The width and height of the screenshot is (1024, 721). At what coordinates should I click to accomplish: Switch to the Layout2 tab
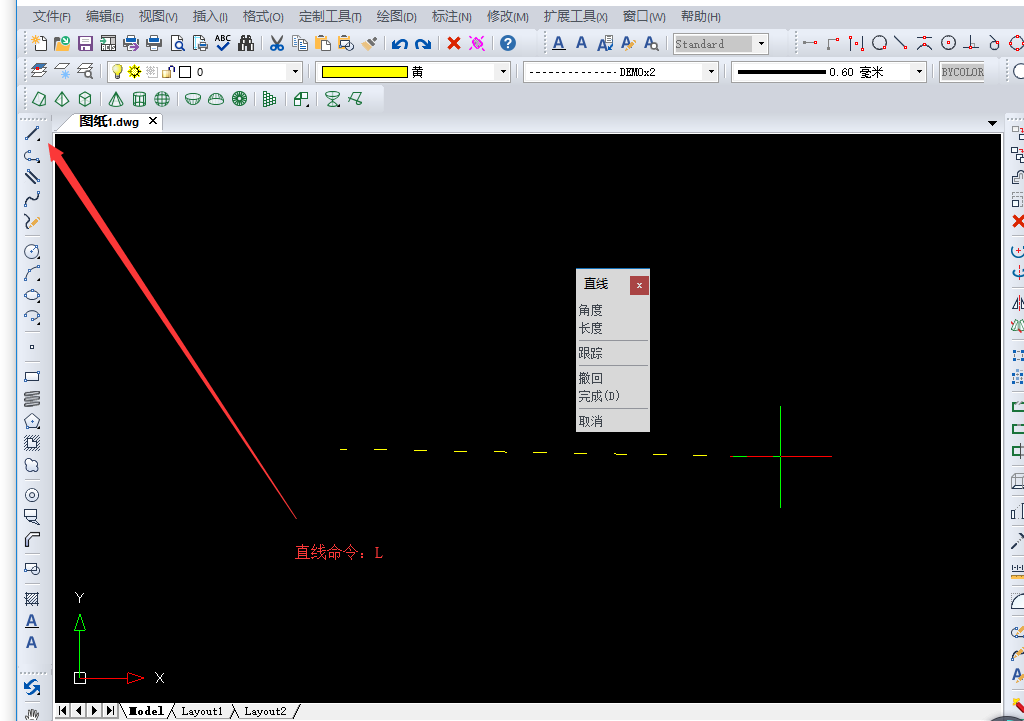click(x=265, y=711)
